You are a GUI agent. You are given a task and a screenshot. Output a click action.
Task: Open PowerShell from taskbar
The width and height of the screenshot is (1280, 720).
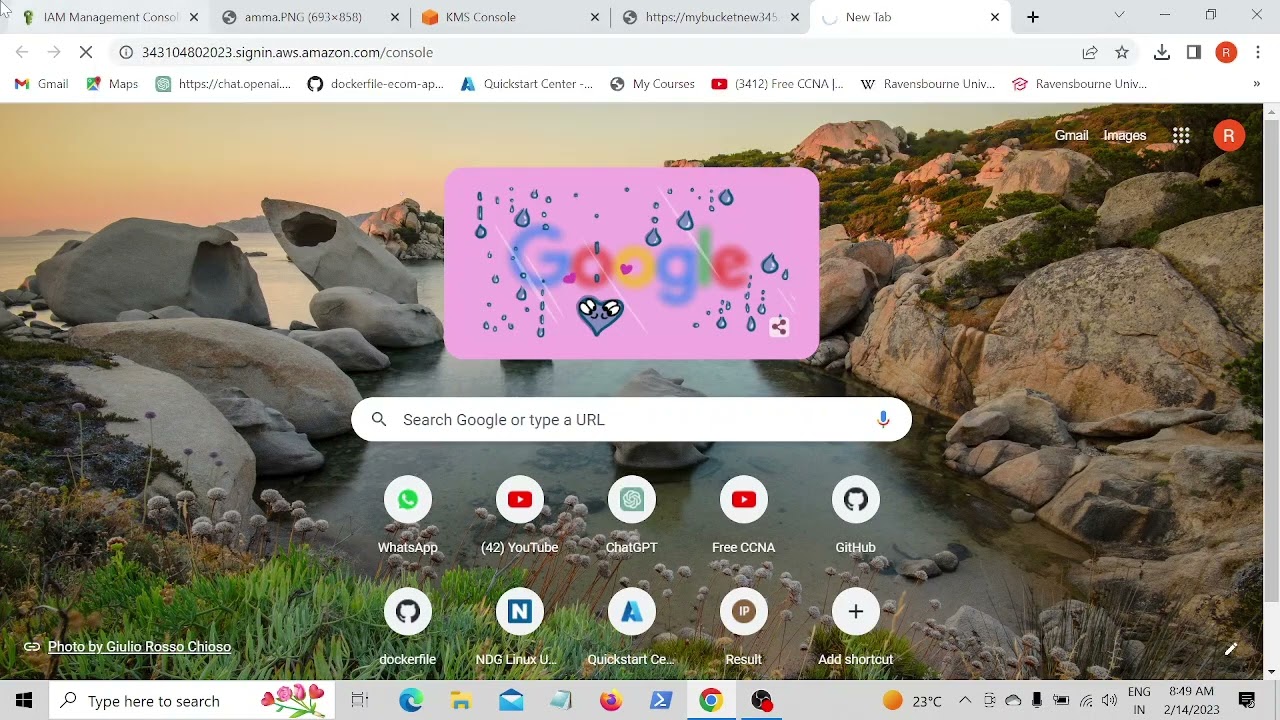pos(661,701)
